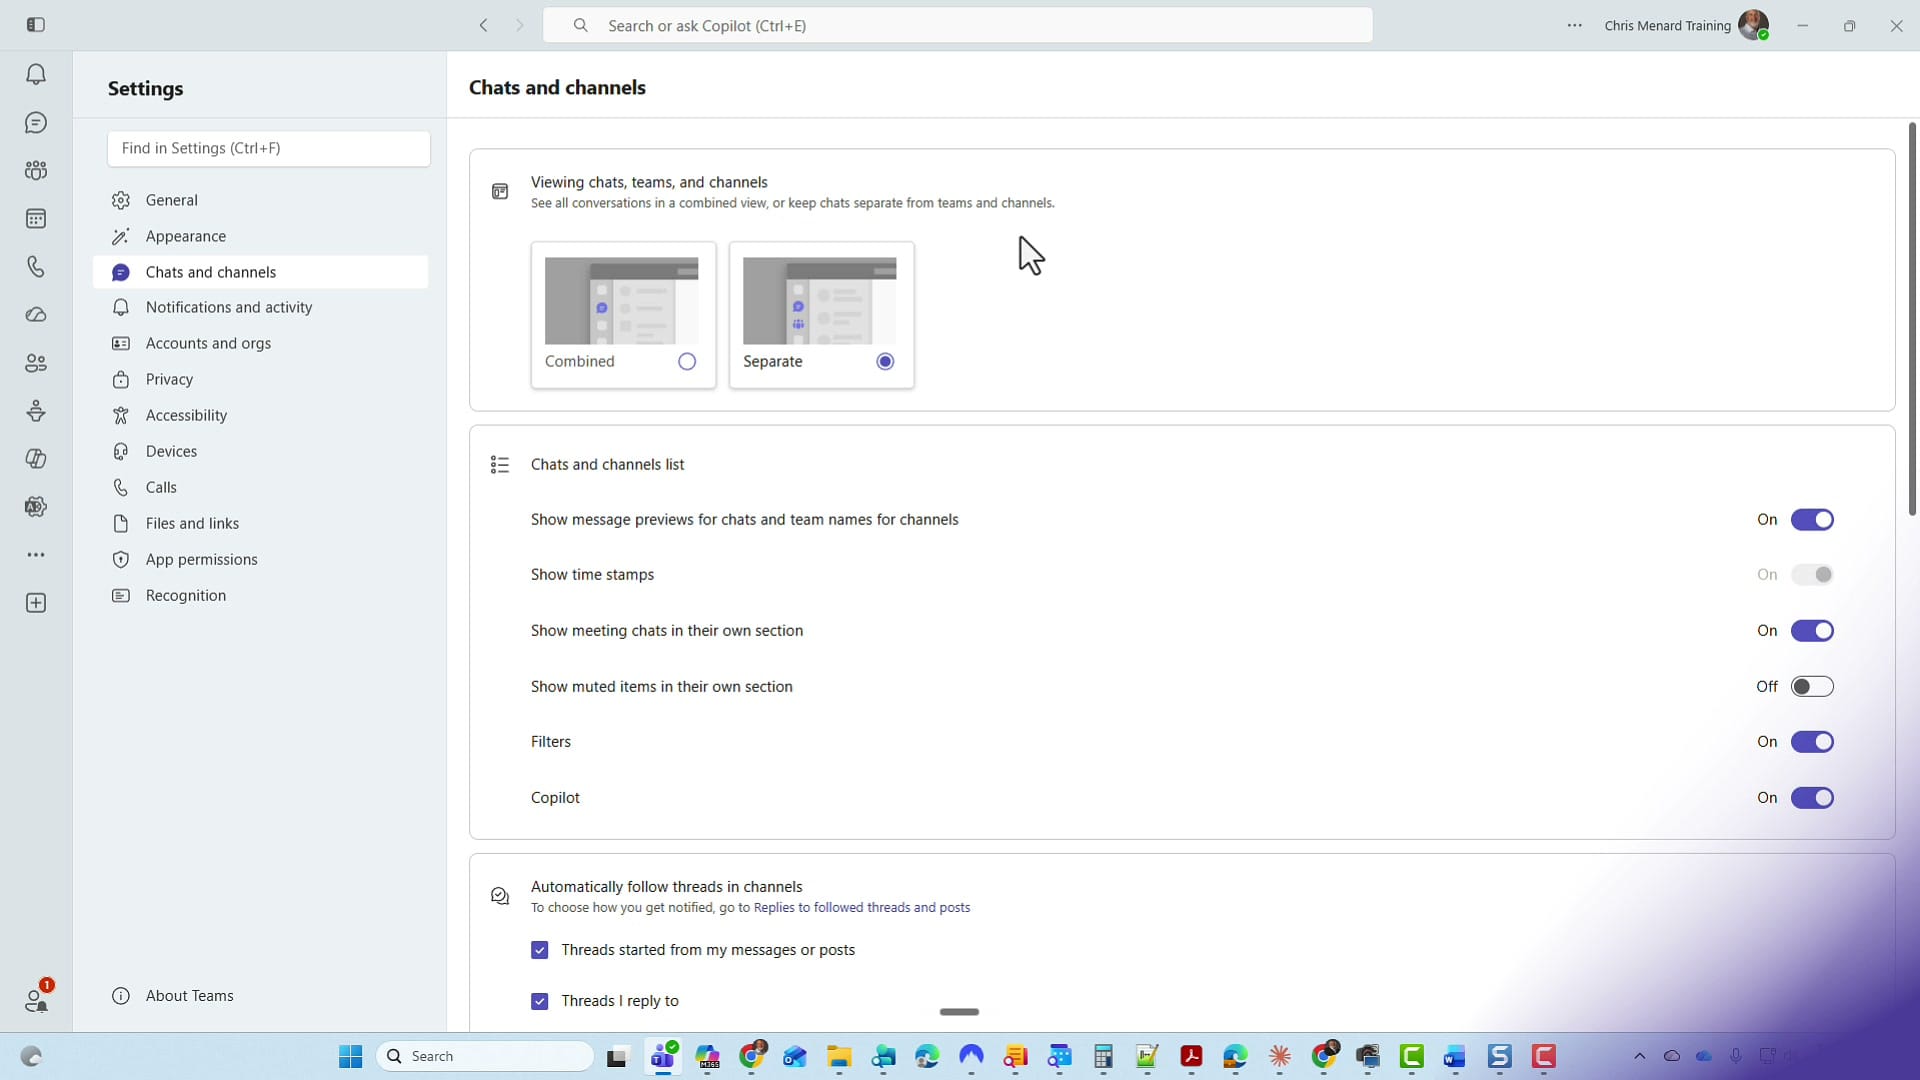Open the Copilot app in the left rail

coord(36,458)
